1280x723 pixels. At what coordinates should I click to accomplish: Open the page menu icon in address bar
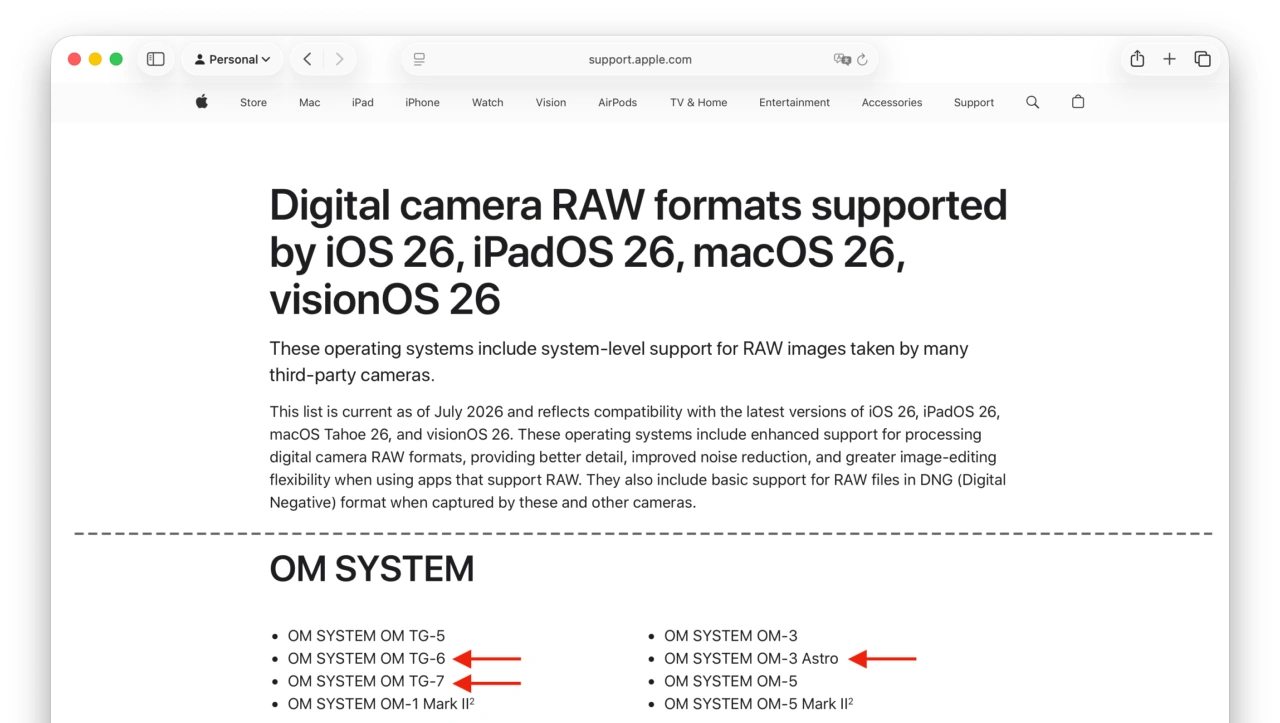tap(419, 59)
